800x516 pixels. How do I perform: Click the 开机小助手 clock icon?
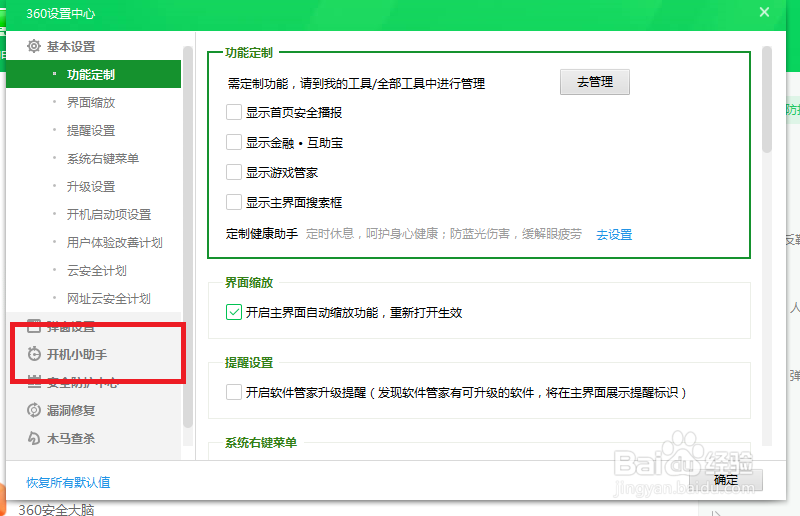tap(34, 354)
